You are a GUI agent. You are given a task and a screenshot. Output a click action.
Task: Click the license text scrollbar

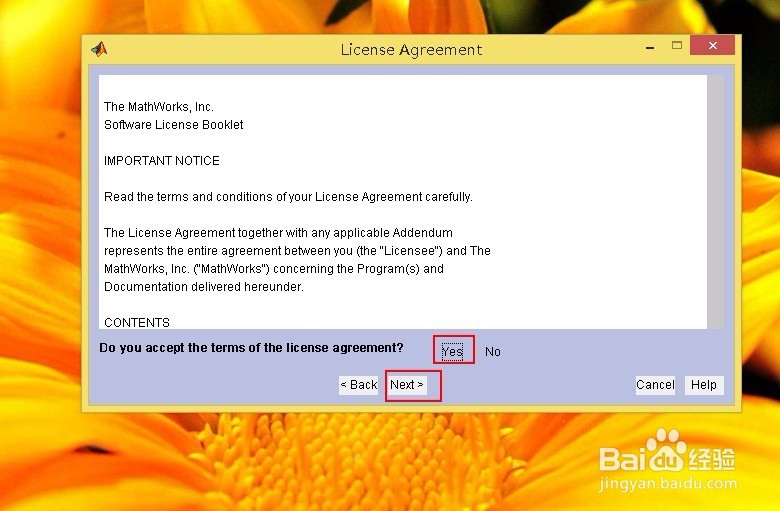[715, 202]
